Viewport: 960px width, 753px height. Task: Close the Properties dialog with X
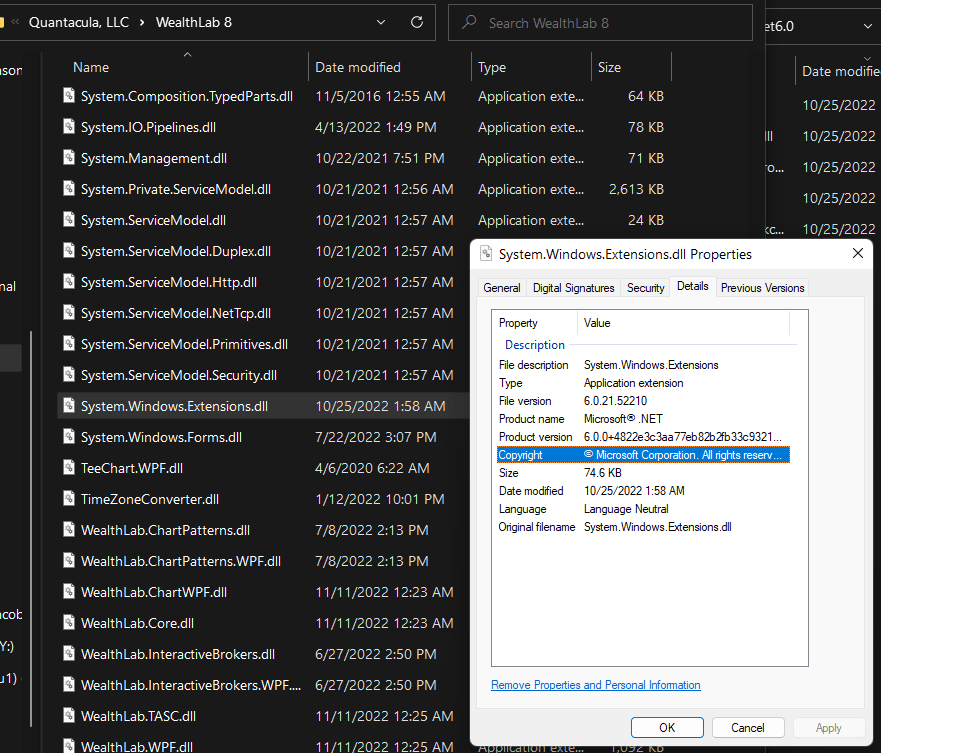[x=858, y=253]
